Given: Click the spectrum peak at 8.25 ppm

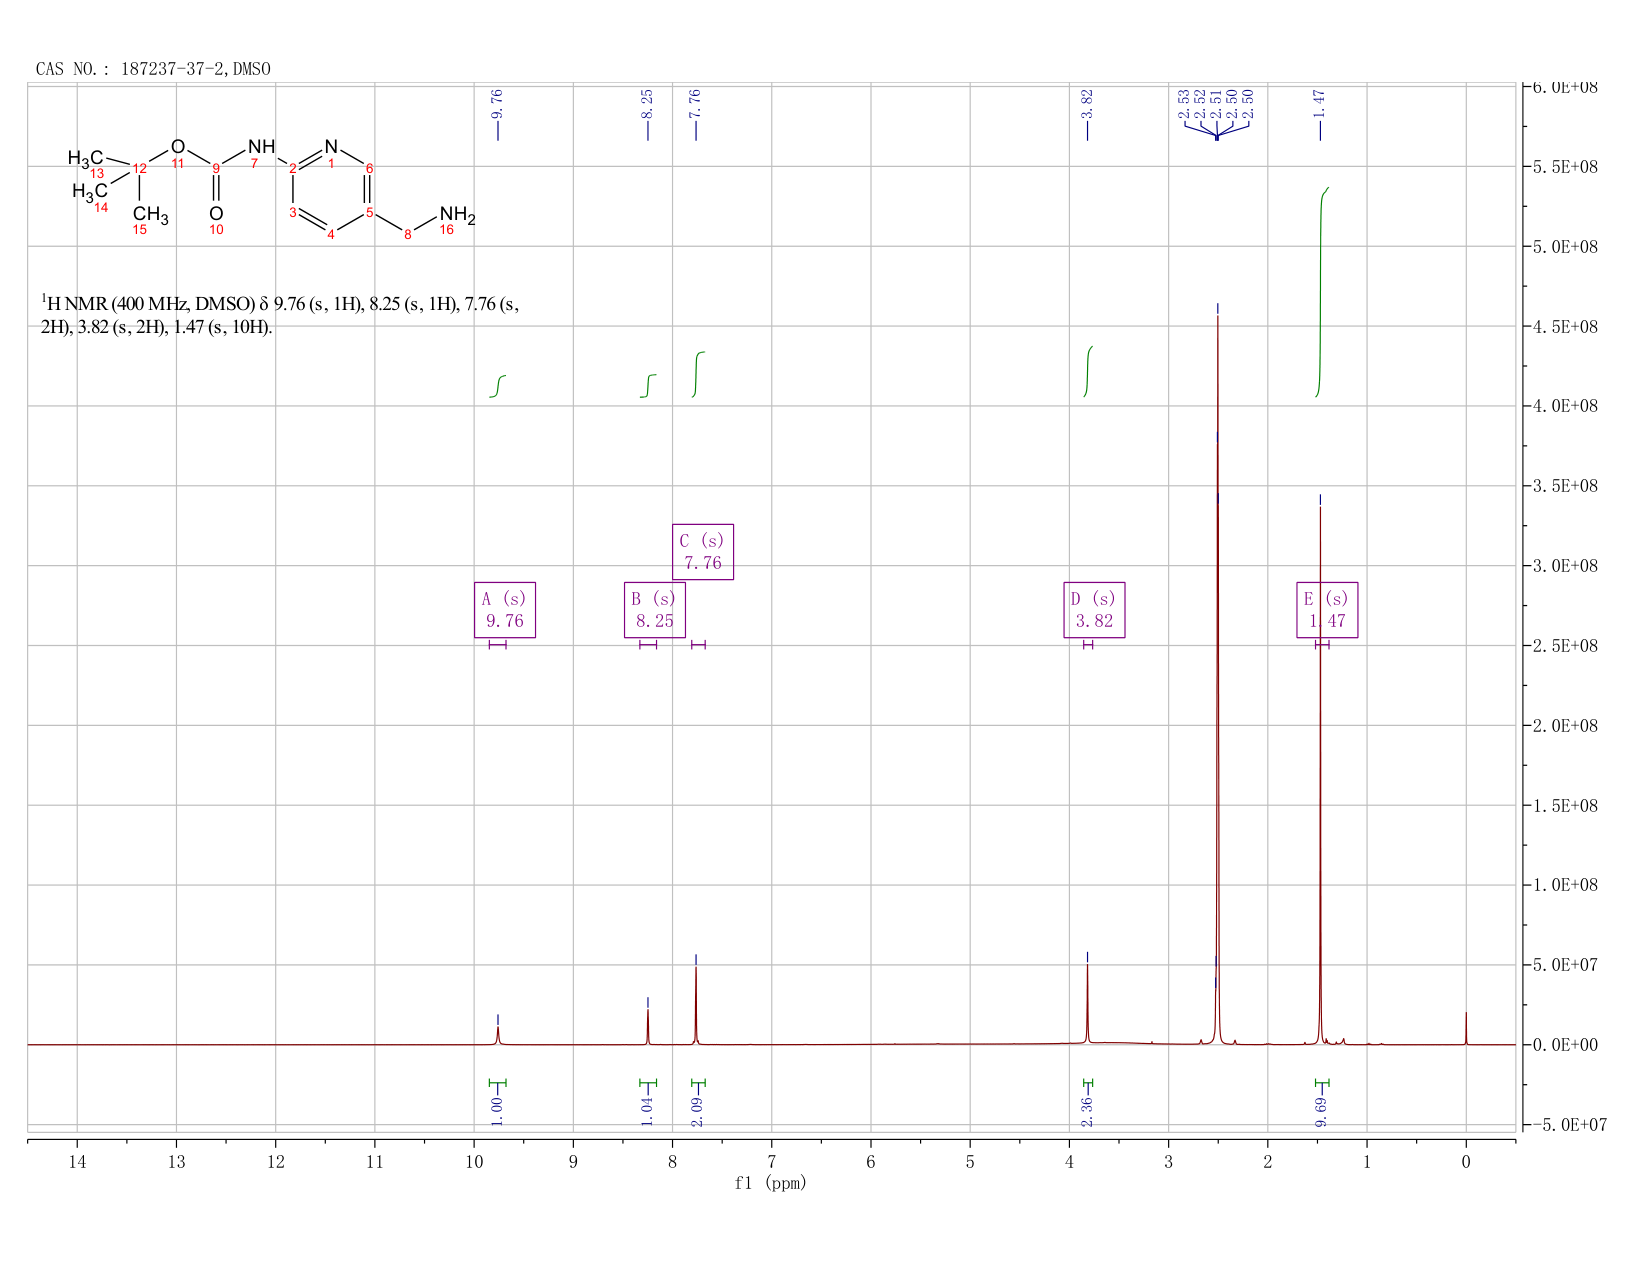Looking at the screenshot, I should click(648, 1027).
